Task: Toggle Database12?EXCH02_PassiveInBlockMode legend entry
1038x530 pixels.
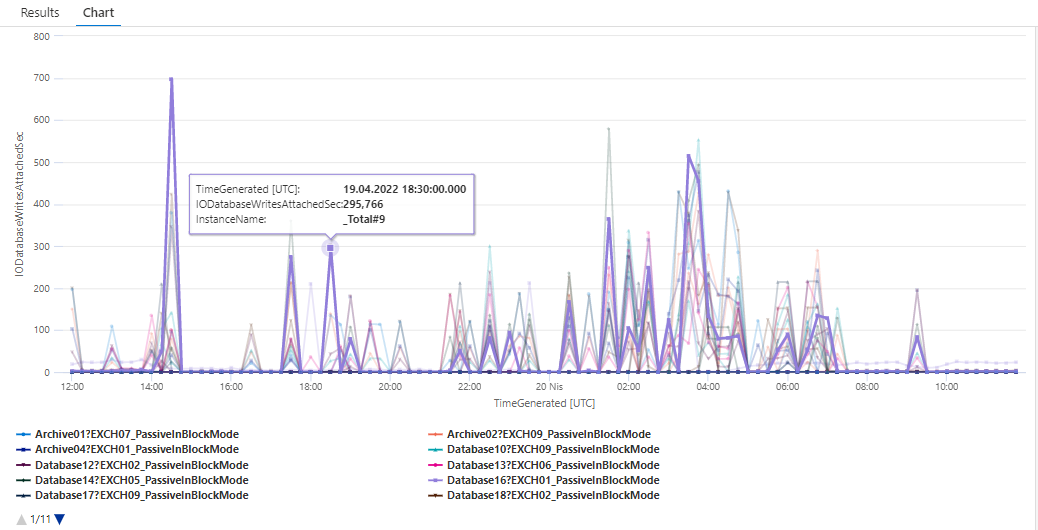Action: click(132, 465)
